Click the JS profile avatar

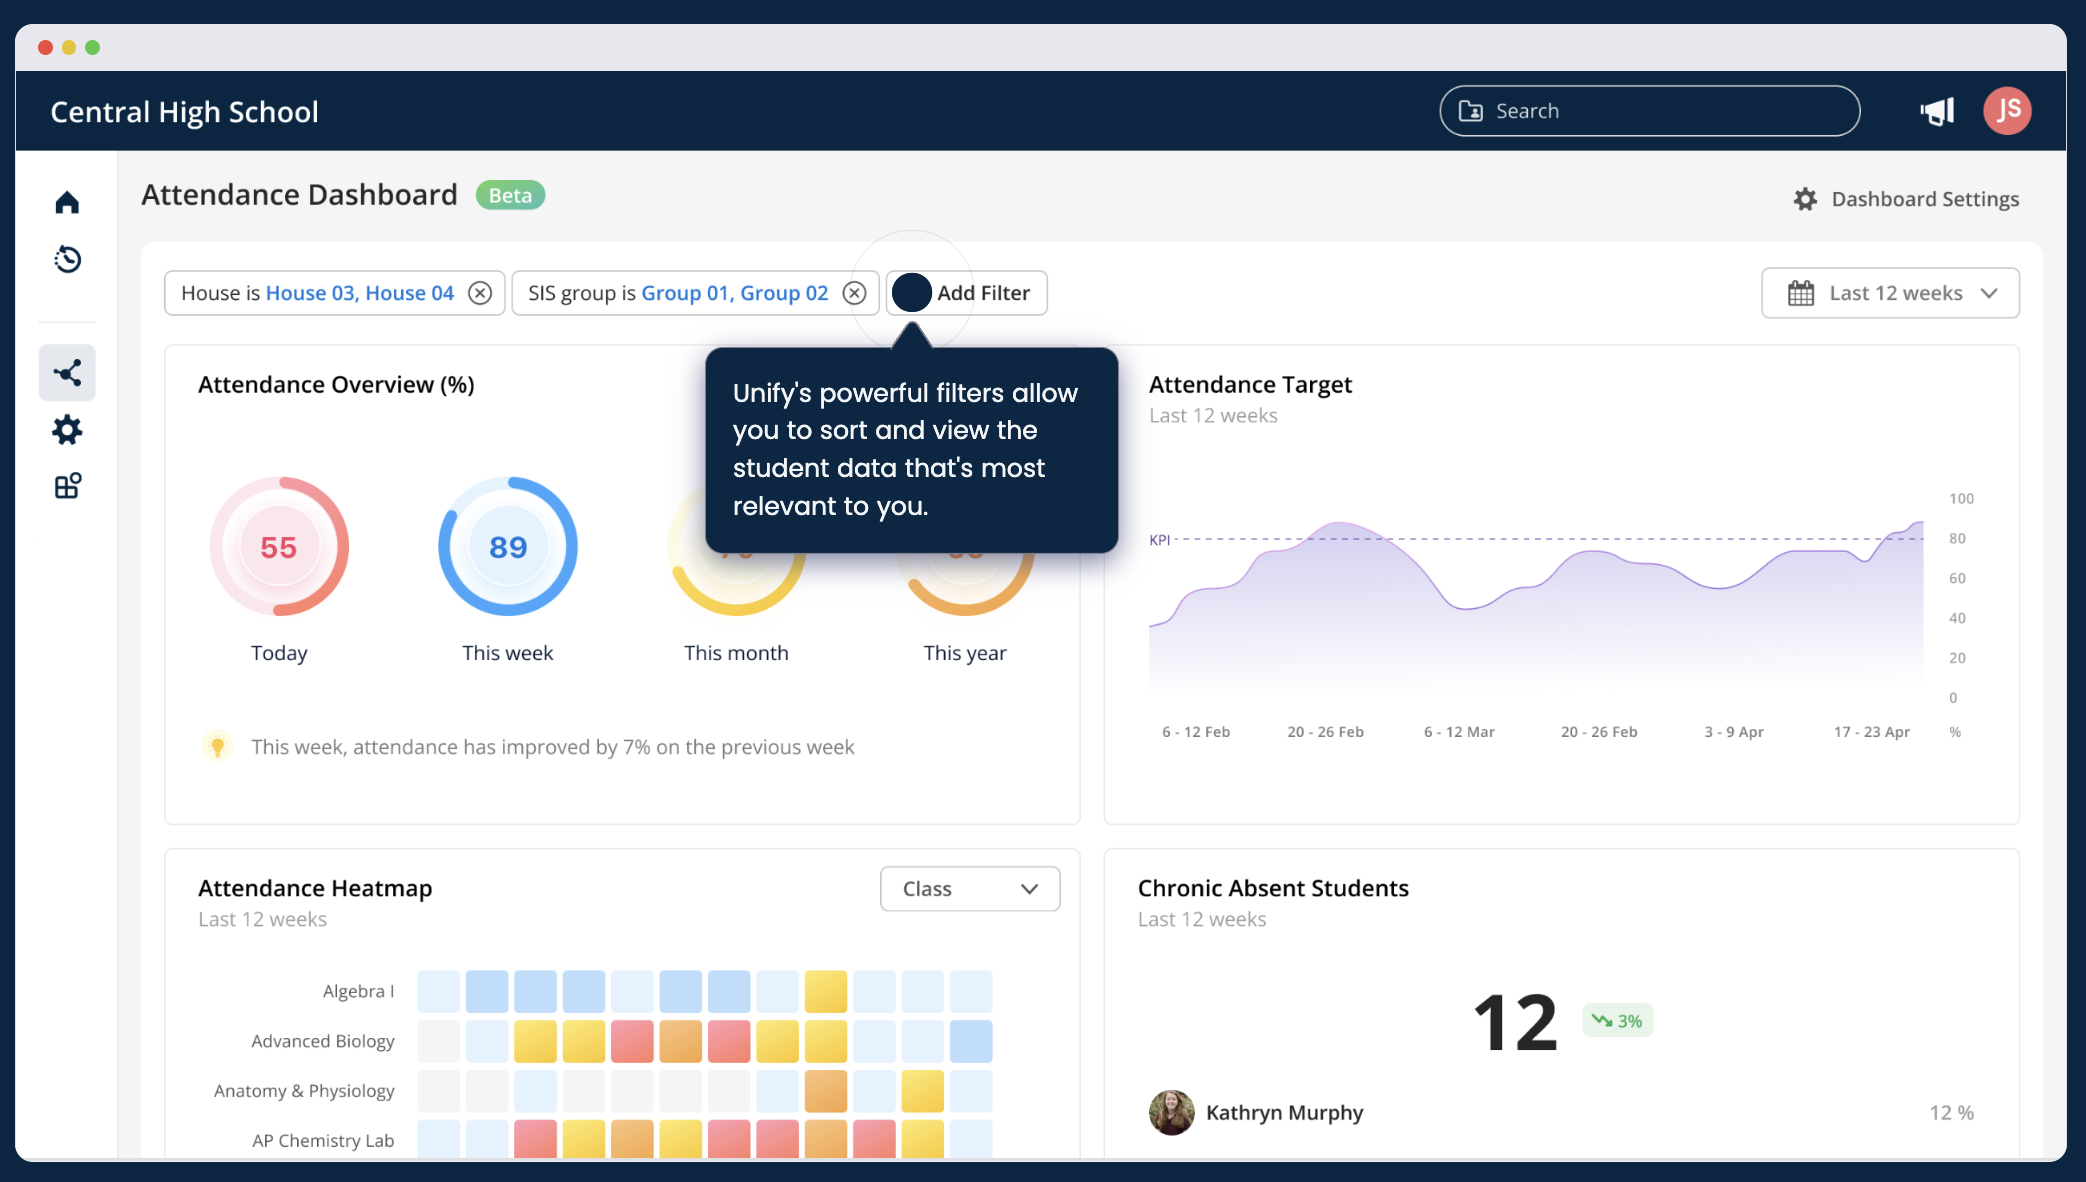pyautogui.click(x=2008, y=110)
